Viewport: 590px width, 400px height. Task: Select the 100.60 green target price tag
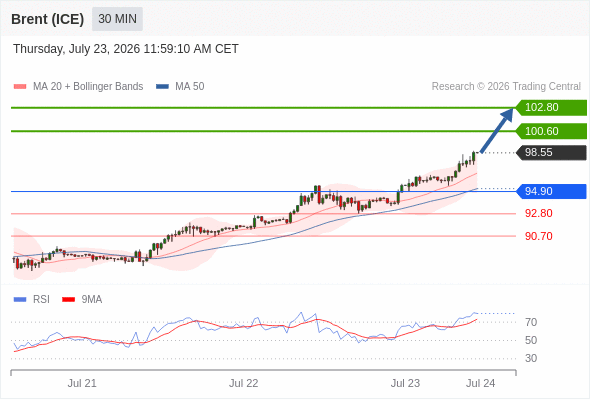(x=551, y=131)
